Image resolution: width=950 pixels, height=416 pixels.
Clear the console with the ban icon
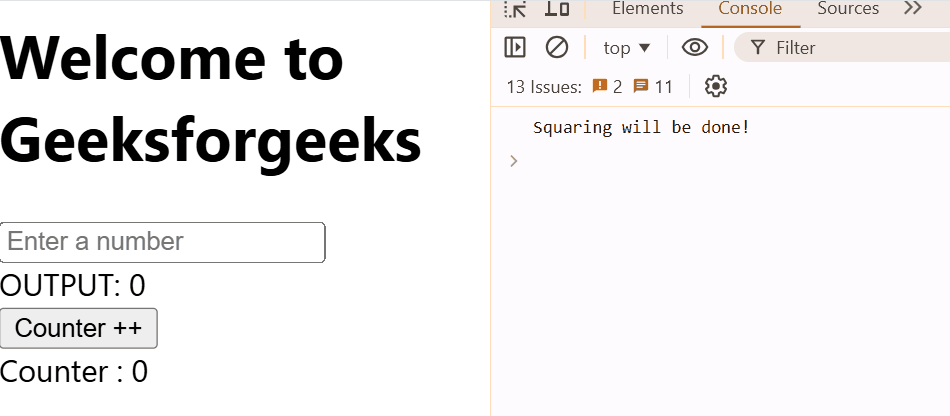(x=556, y=47)
